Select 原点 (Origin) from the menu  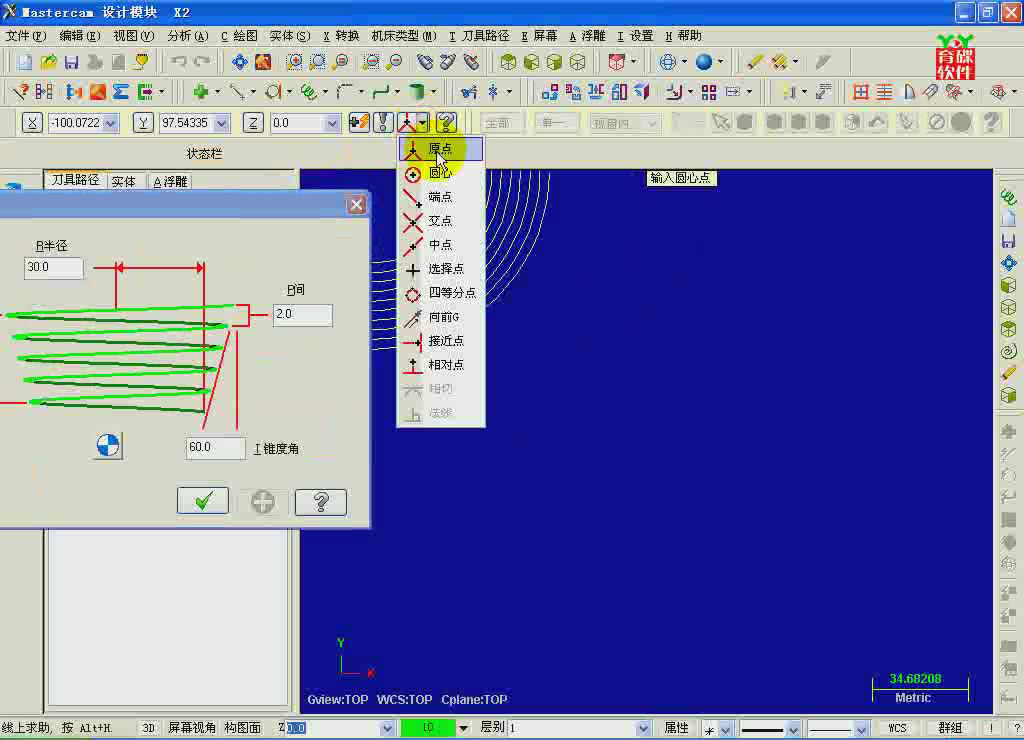click(441, 149)
